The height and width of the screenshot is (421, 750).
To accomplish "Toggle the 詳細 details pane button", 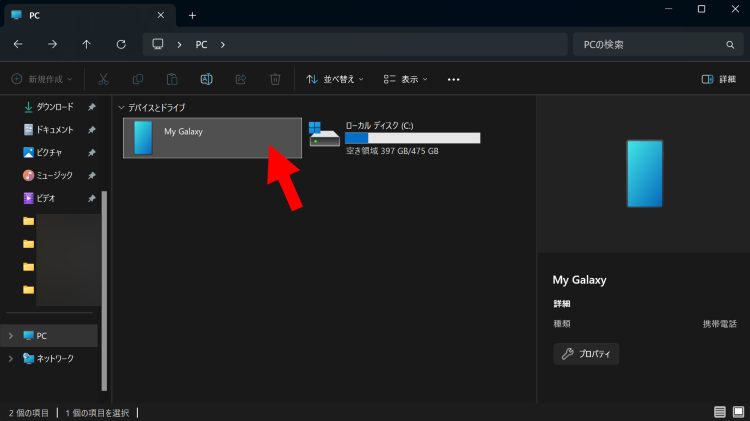I will click(x=719, y=79).
